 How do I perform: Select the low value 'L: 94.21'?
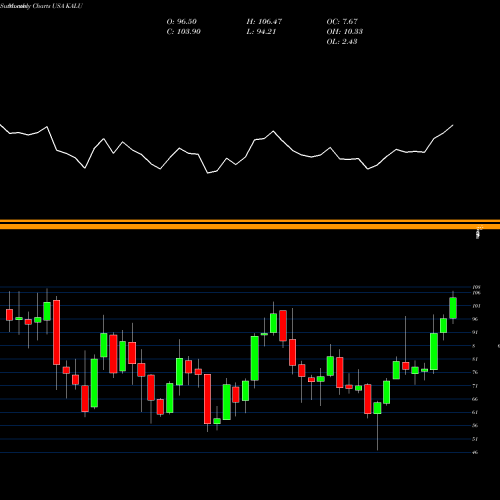click(261, 32)
